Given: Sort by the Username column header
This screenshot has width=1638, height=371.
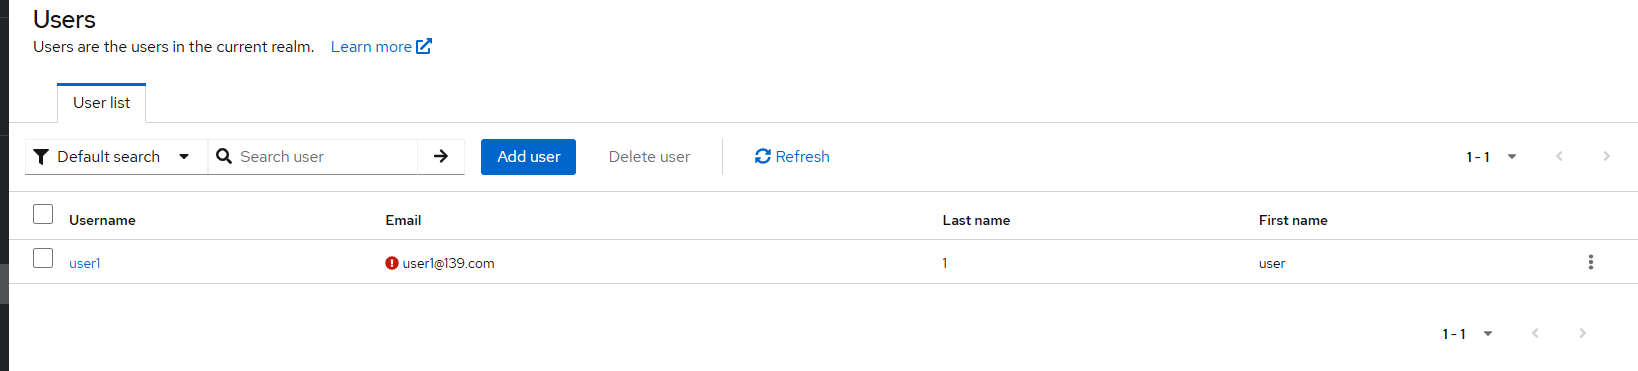Looking at the screenshot, I should [x=102, y=220].
